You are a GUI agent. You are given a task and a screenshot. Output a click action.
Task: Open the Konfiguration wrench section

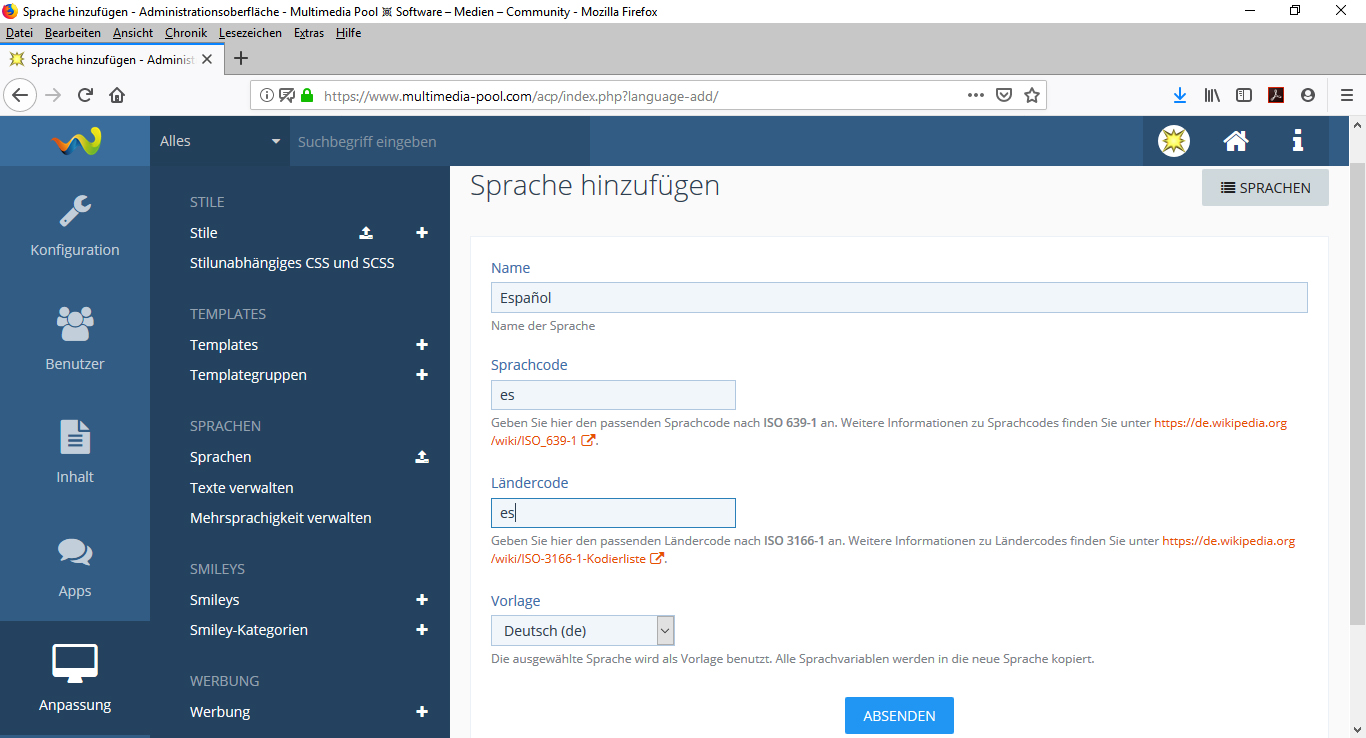tap(75, 226)
